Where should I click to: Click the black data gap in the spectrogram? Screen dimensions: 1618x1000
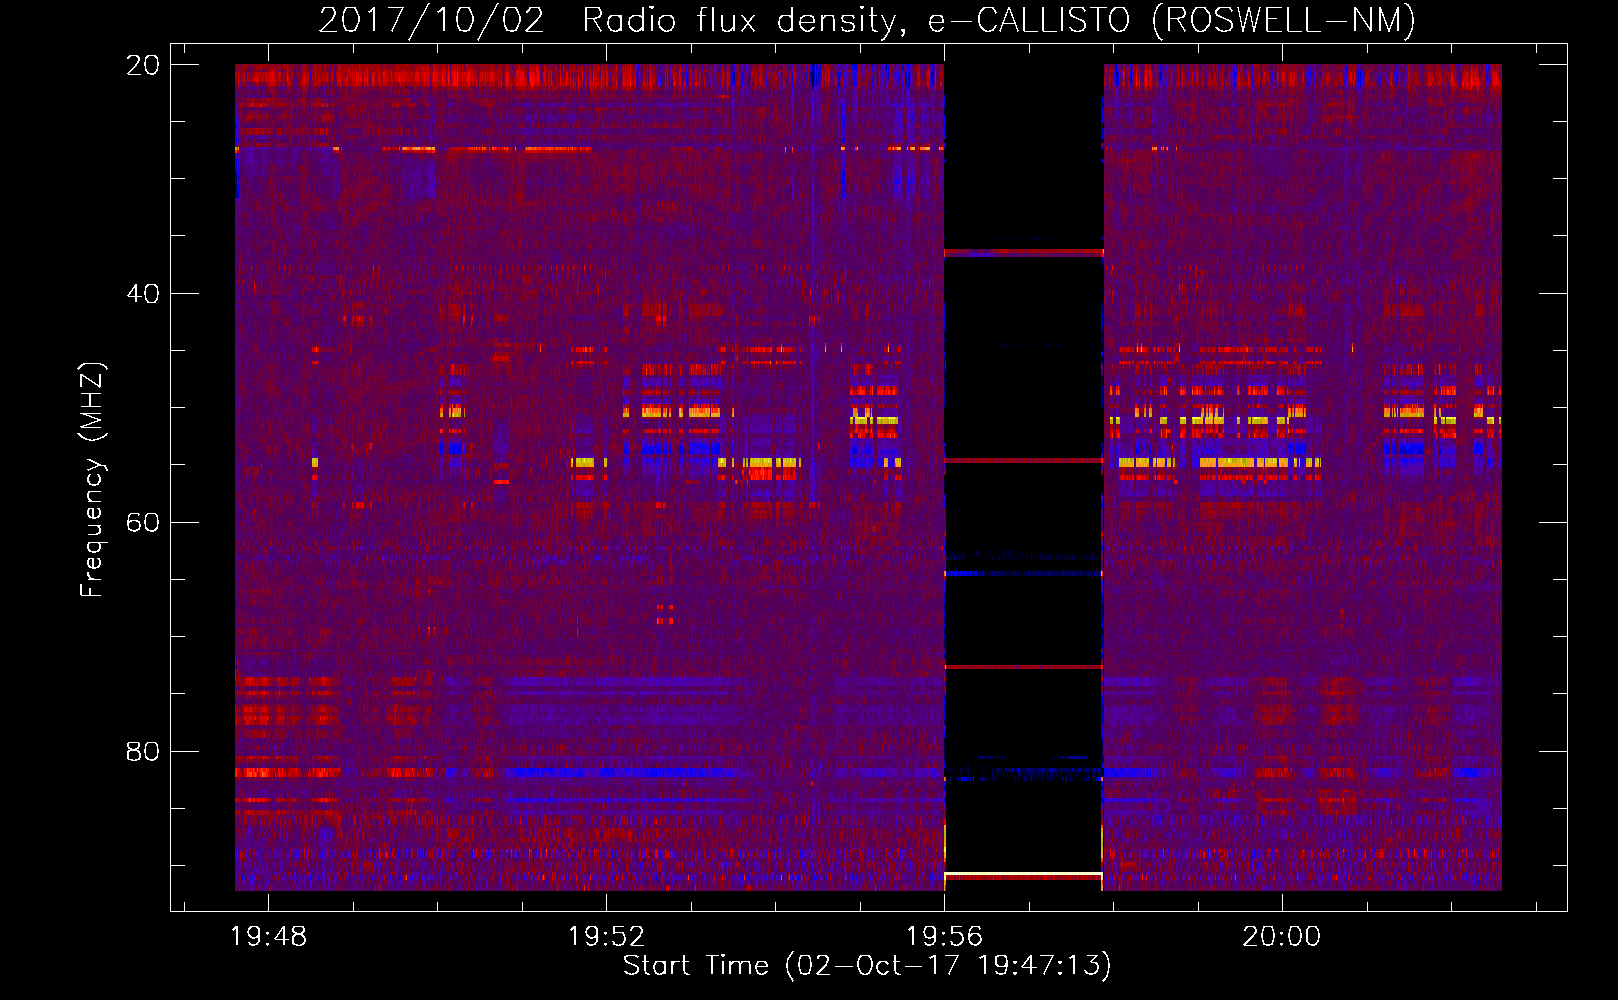(1023, 477)
